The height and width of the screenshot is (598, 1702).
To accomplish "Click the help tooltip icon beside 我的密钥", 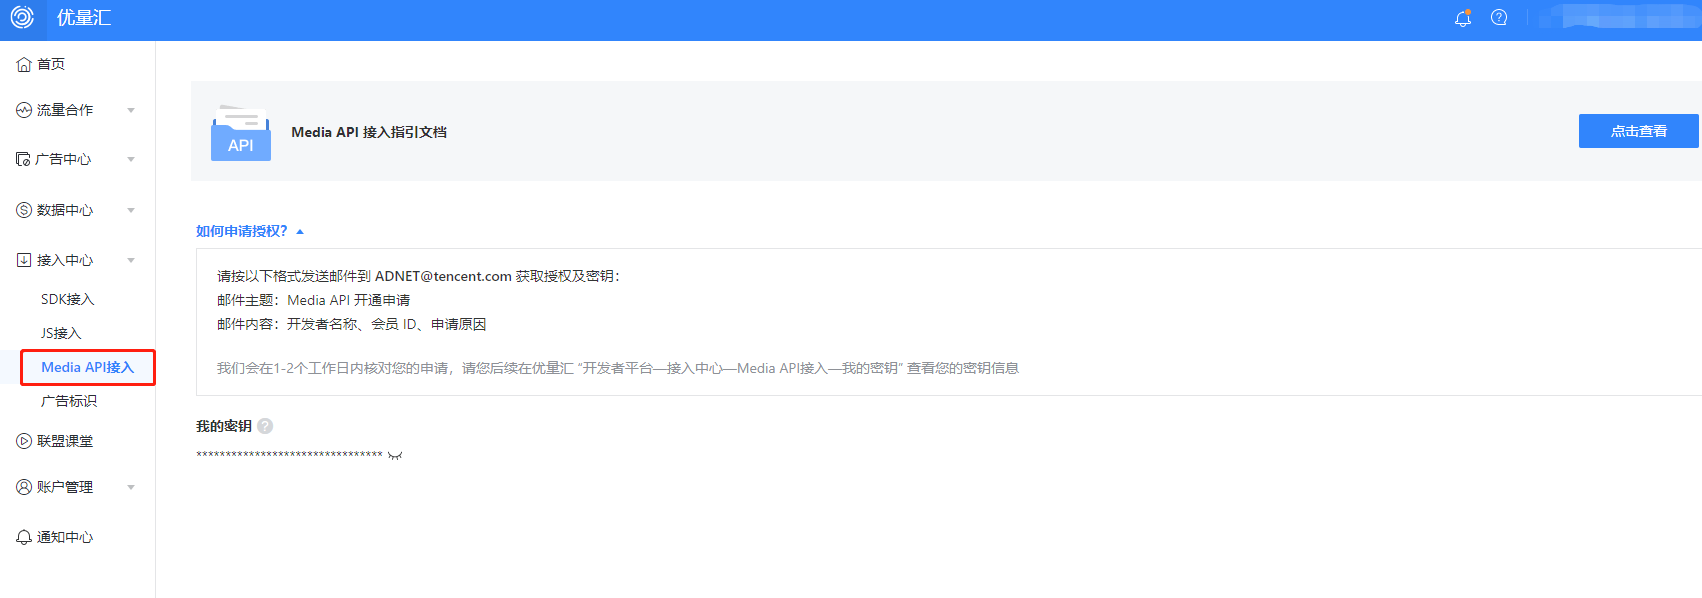I will click(x=265, y=426).
